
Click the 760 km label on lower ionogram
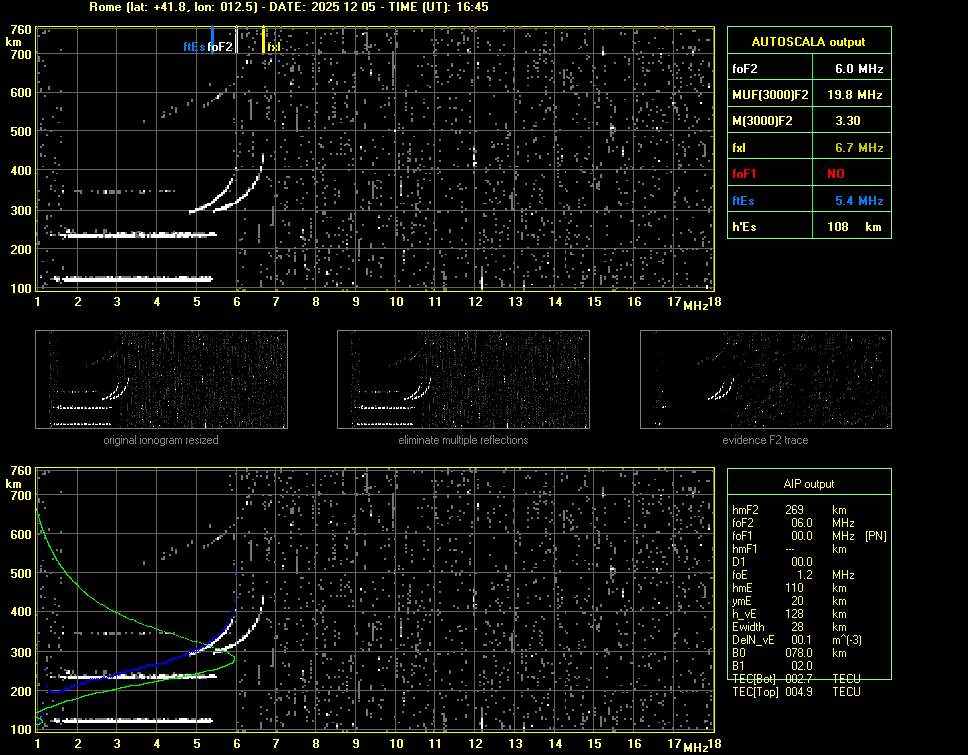19,471
